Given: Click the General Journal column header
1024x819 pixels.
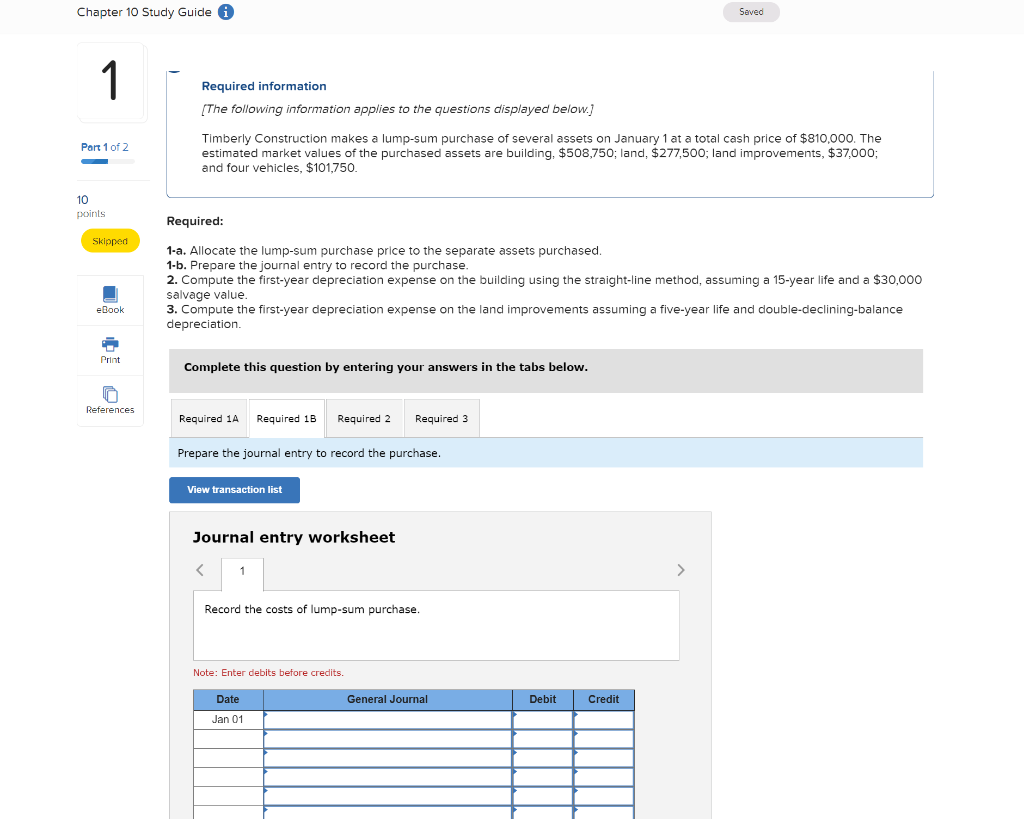Looking at the screenshot, I should coord(388,699).
